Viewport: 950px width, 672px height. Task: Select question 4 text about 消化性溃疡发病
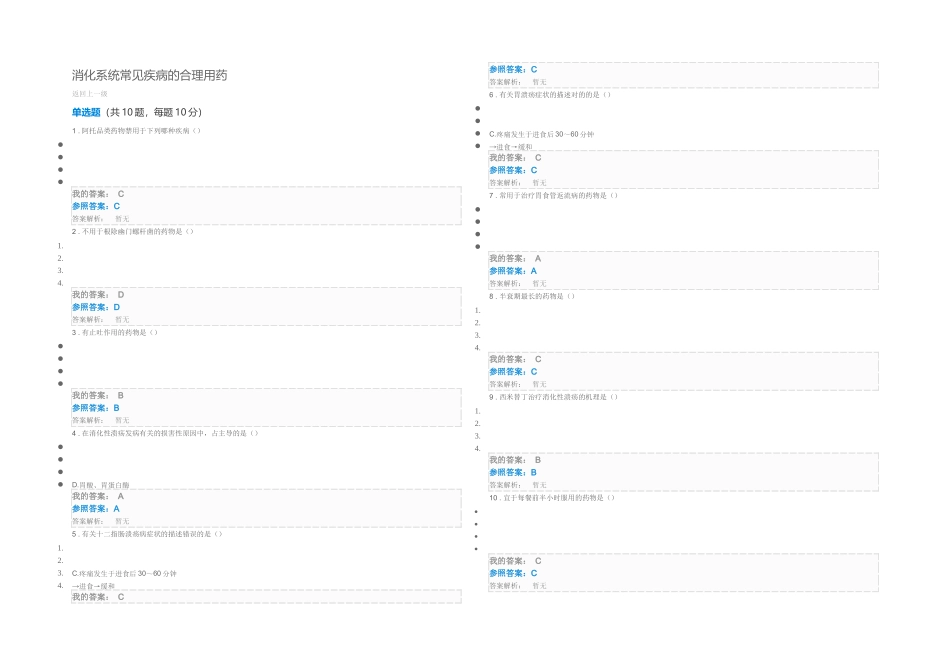(165, 433)
